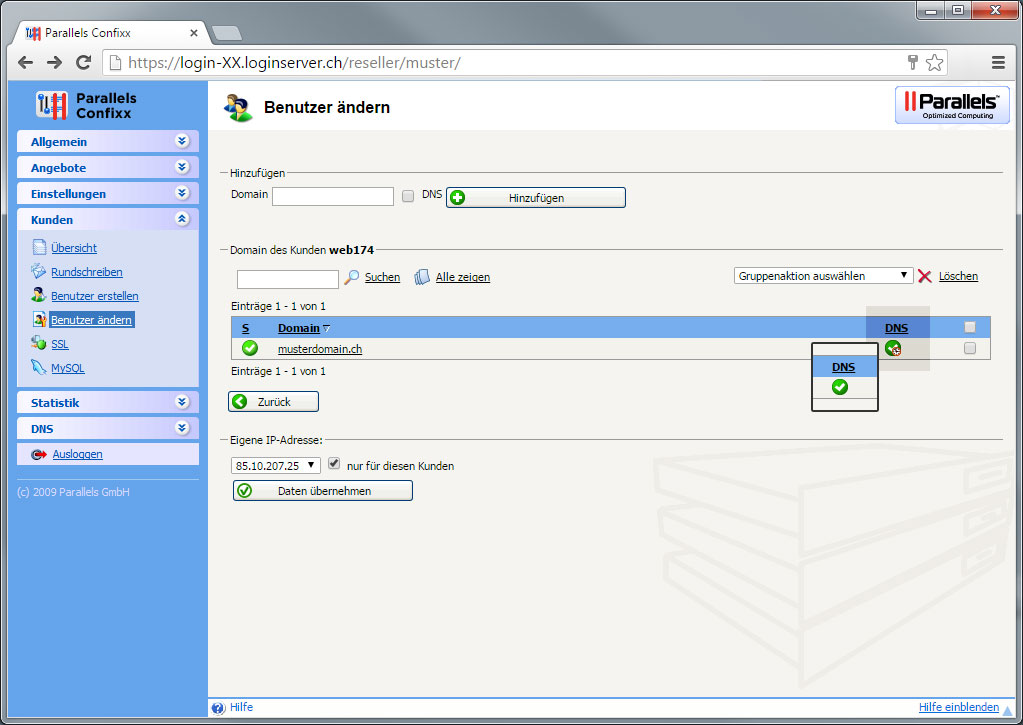1023x725 pixels.
Task: Open the Benutzer erstellen link
Action: [95, 296]
